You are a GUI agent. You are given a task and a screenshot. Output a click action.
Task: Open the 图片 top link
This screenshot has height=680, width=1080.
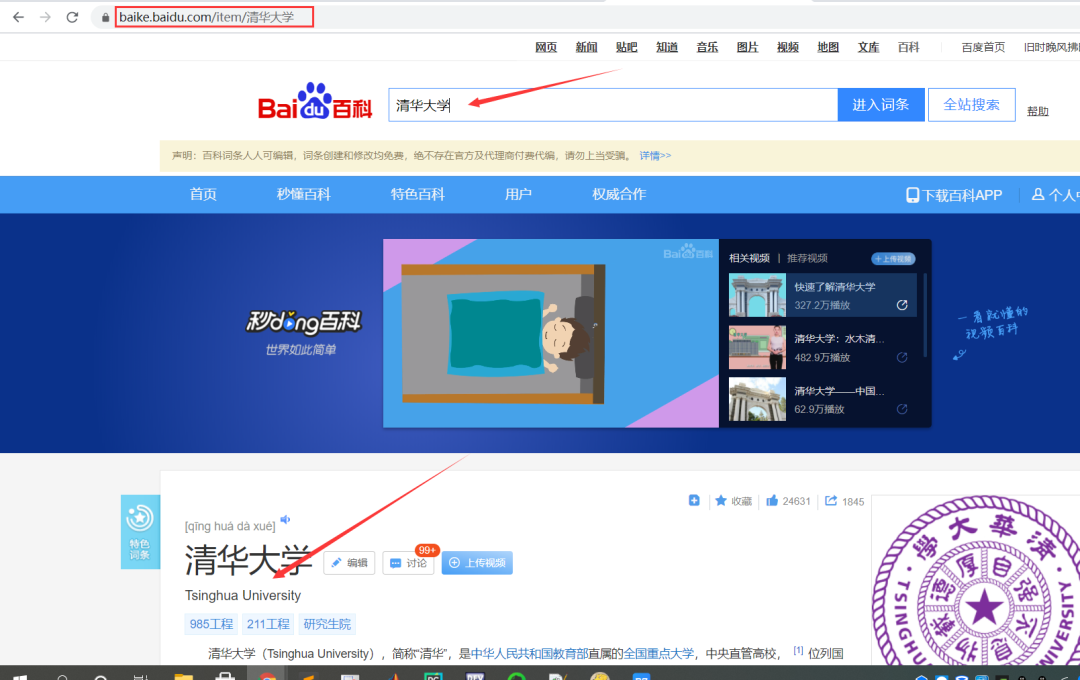(747, 48)
